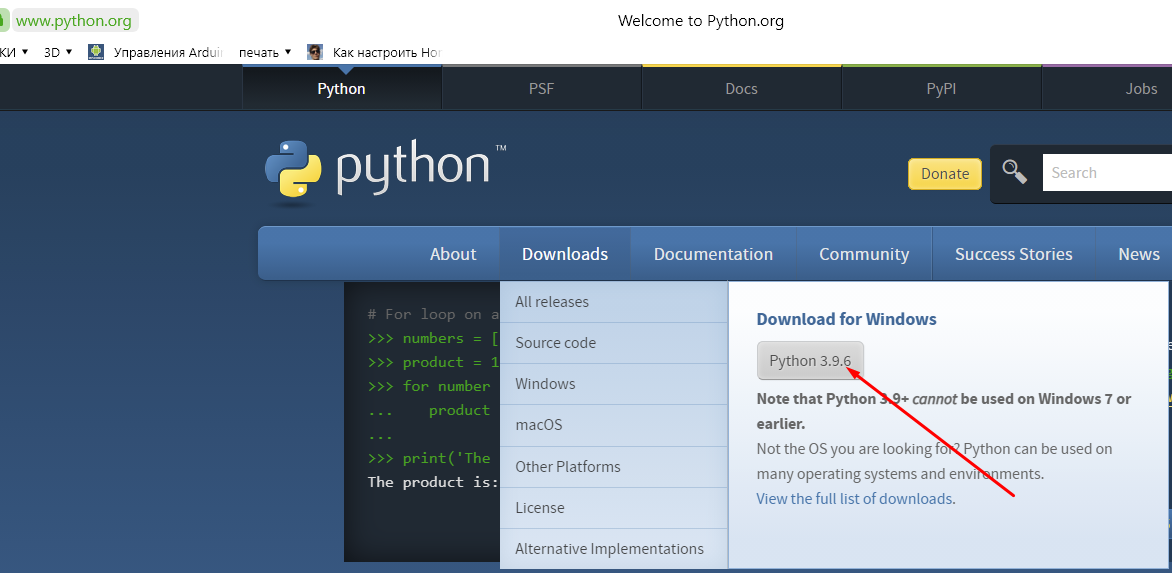Switch to the PyPI top tab

coord(942,88)
